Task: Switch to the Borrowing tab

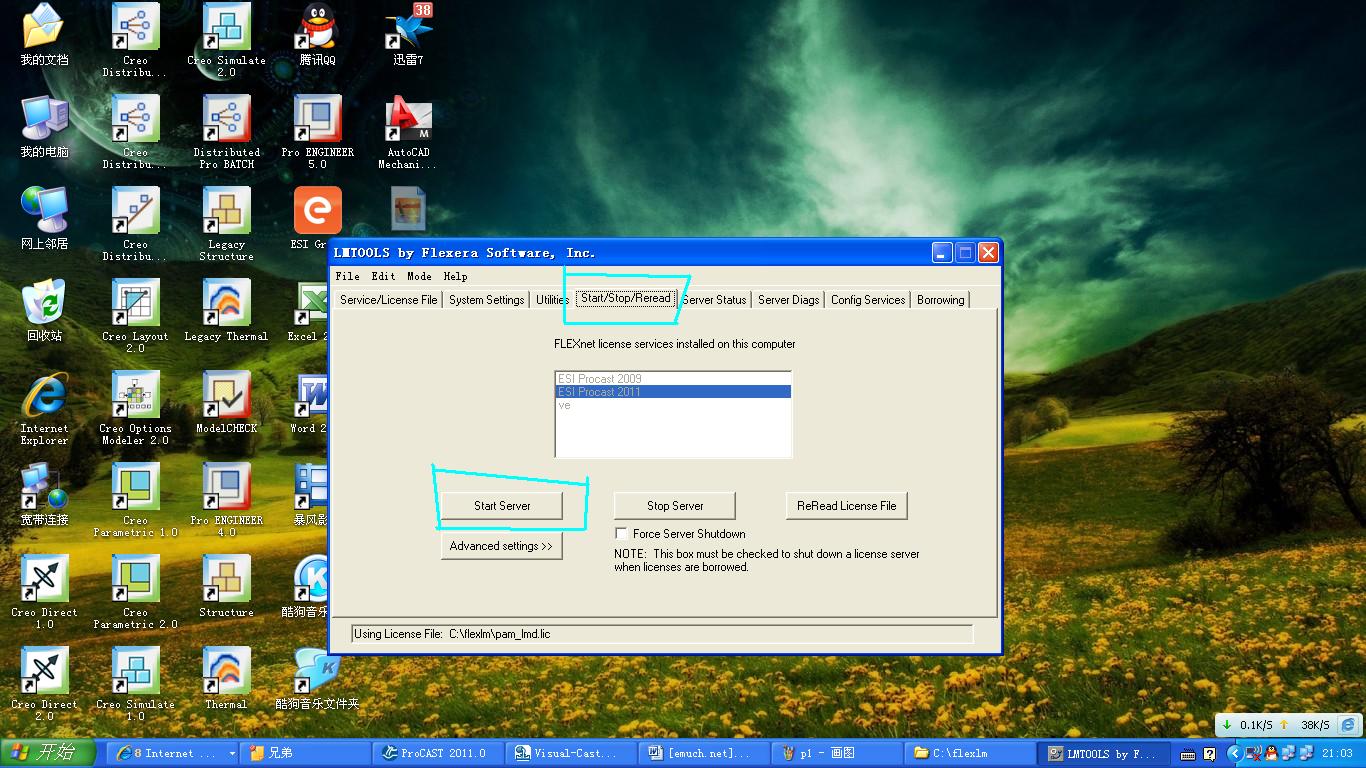Action: click(941, 300)
